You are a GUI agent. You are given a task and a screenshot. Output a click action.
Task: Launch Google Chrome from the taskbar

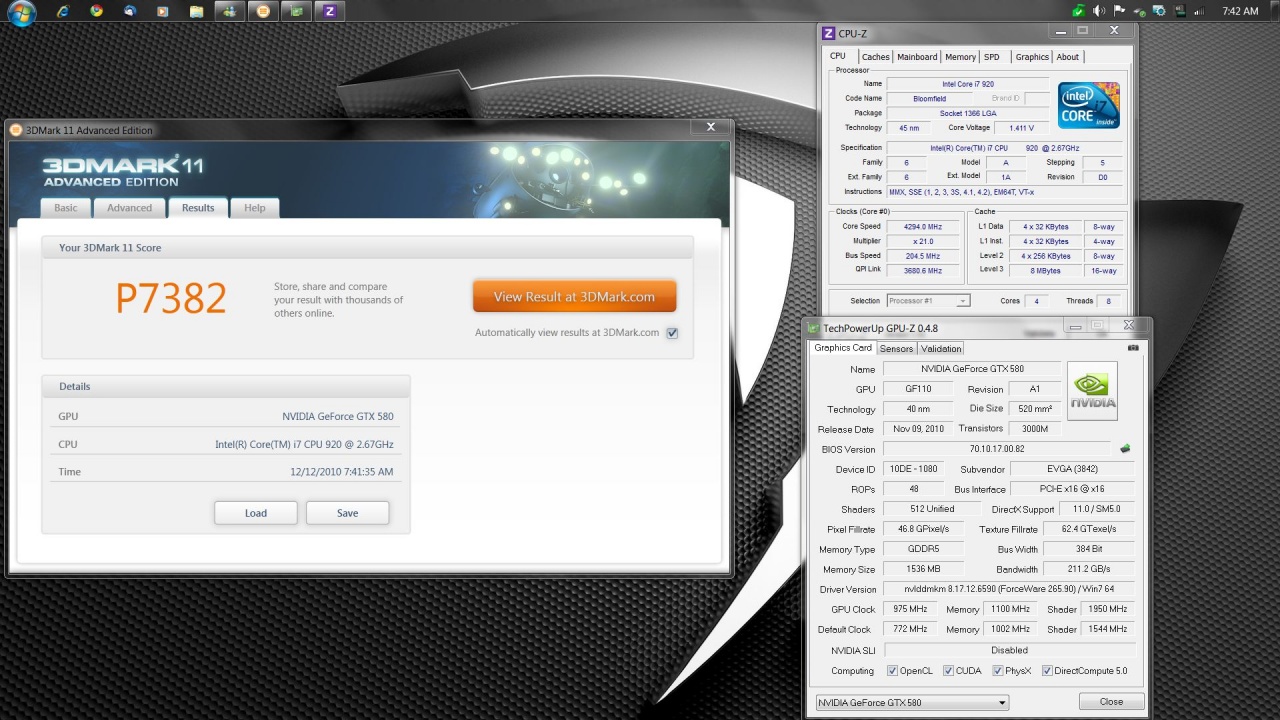[96, 11]
